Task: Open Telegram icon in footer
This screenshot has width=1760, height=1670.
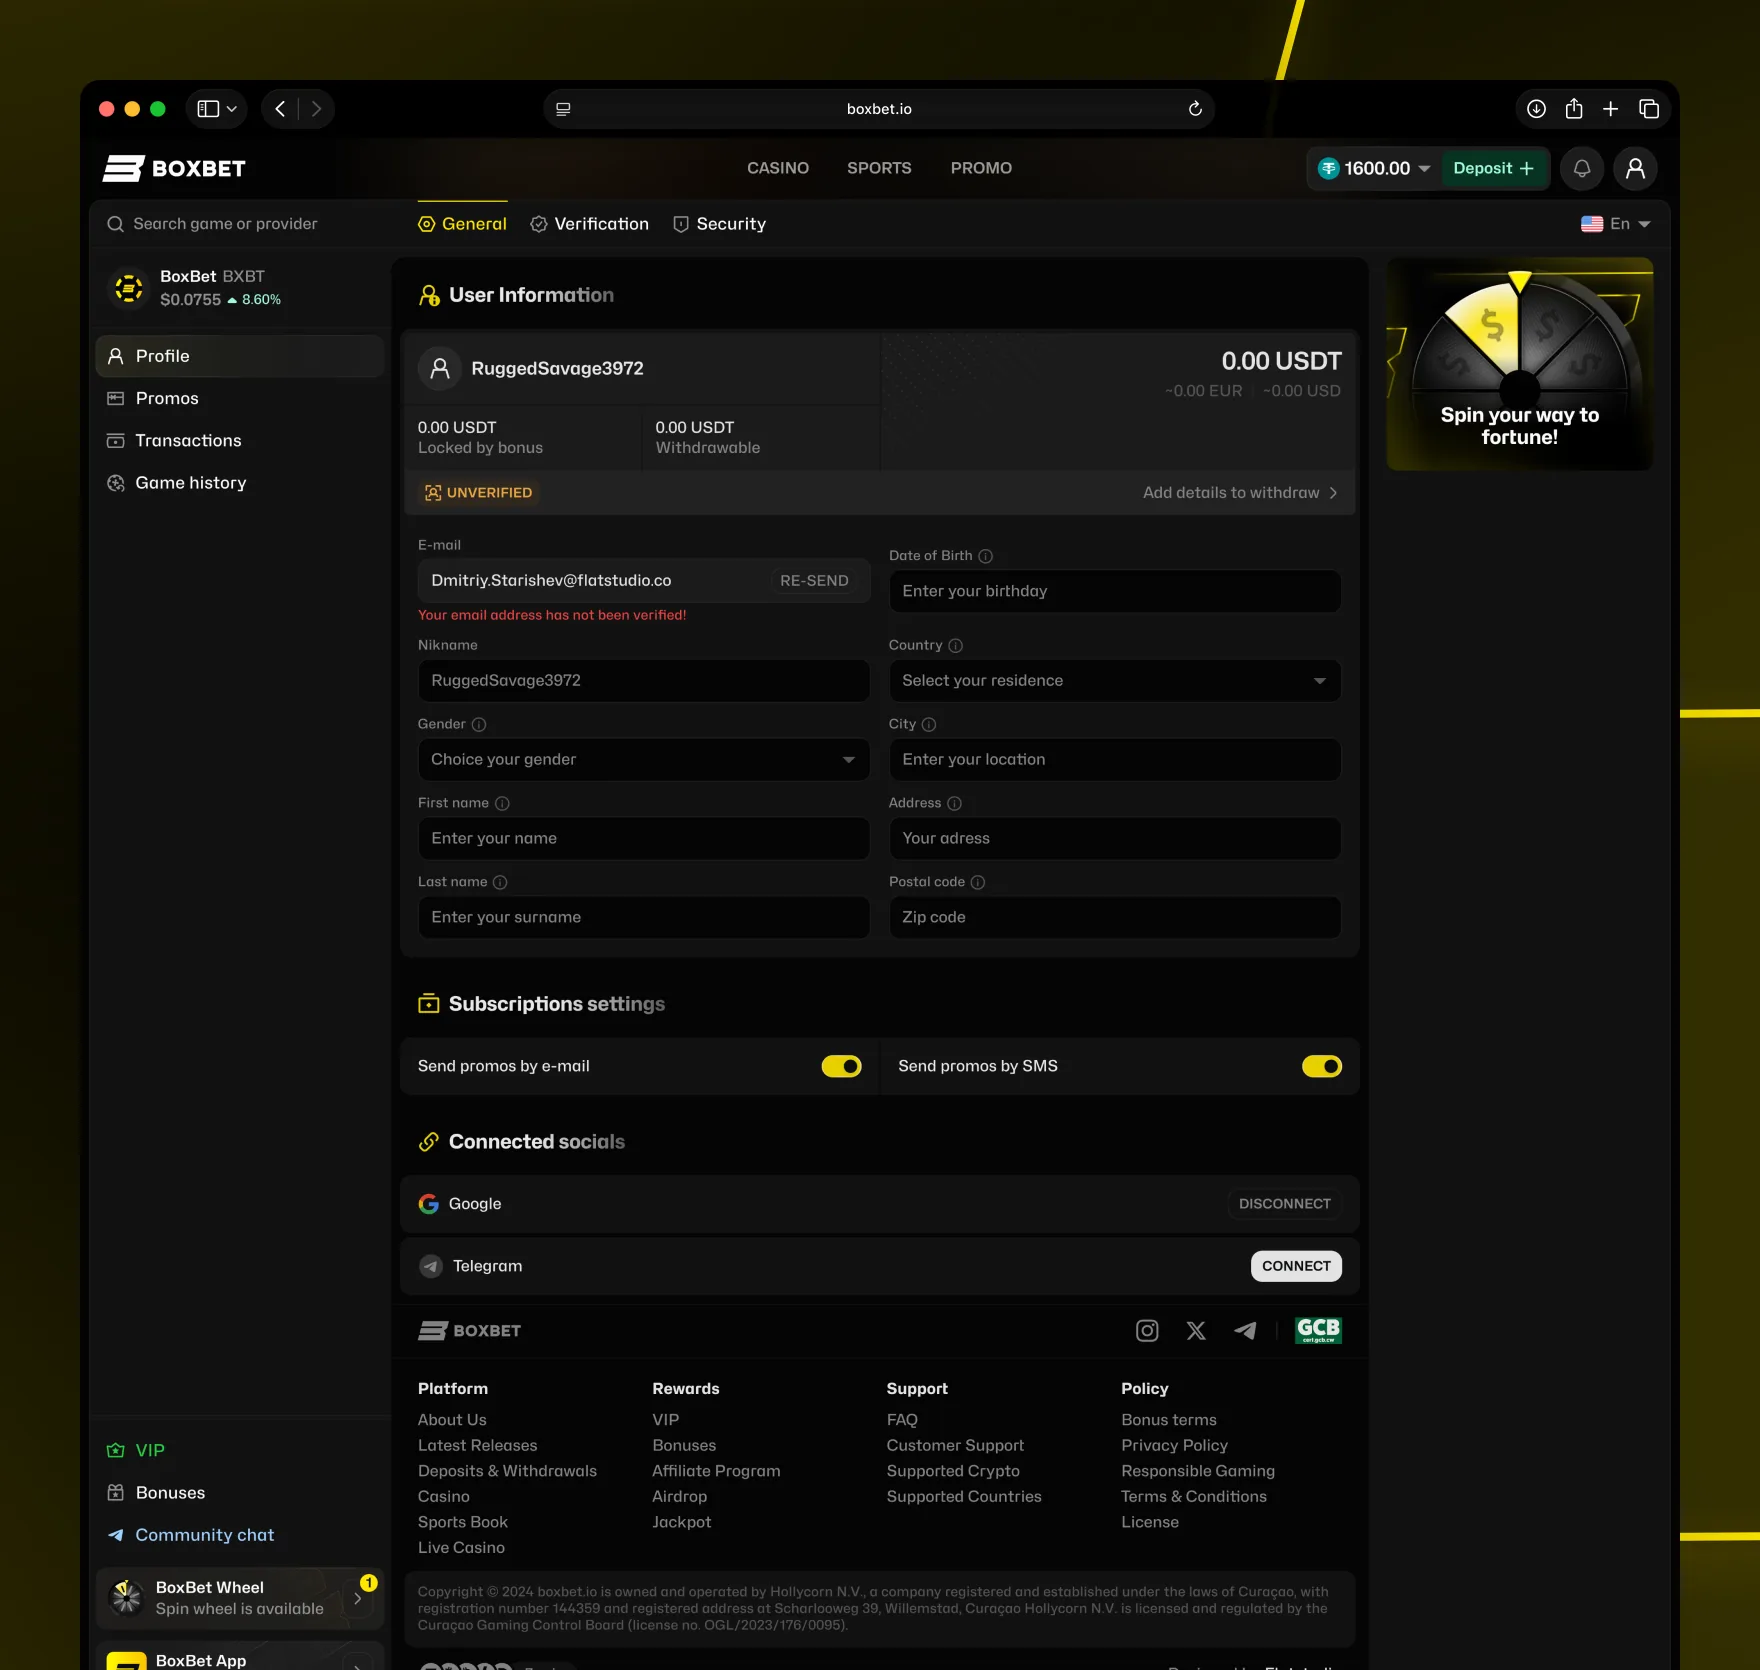Action: [1245, 1331]
